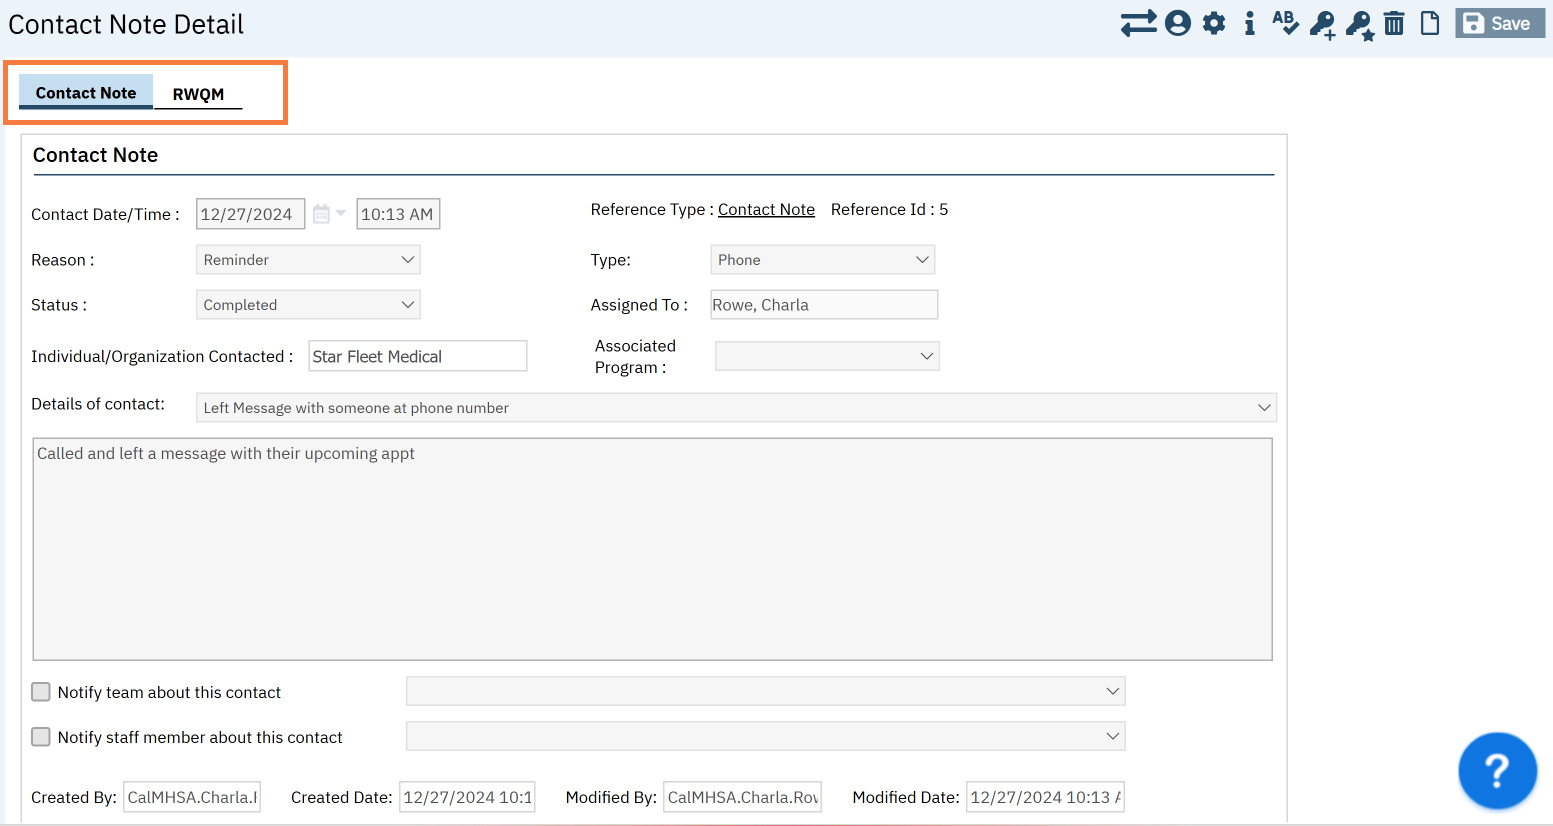1553x826 pixels.
Task: Select the Contact Note tab
Action: click(86, 92)
